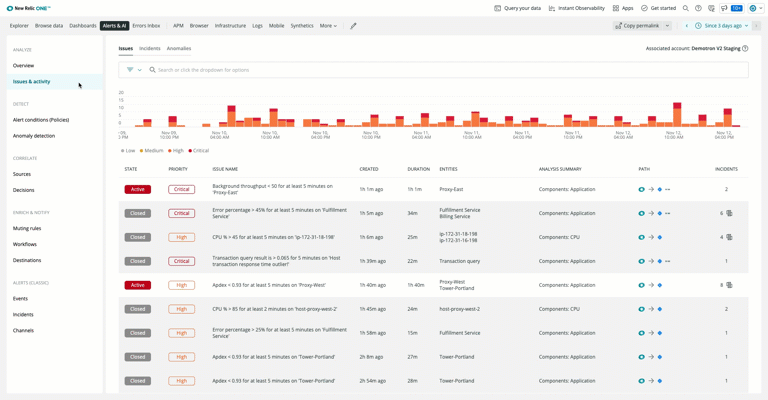Open Synthetics in top navigation

click(302, 26)
